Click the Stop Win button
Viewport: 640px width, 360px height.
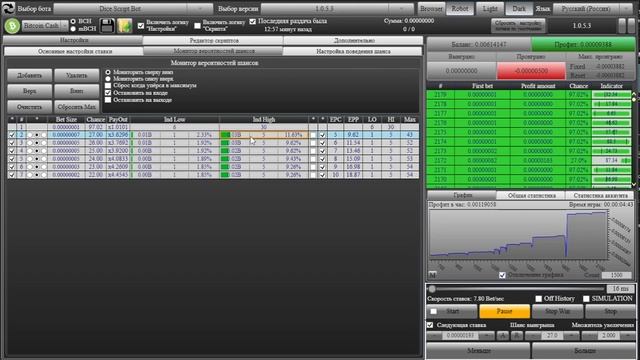[558, 311]
